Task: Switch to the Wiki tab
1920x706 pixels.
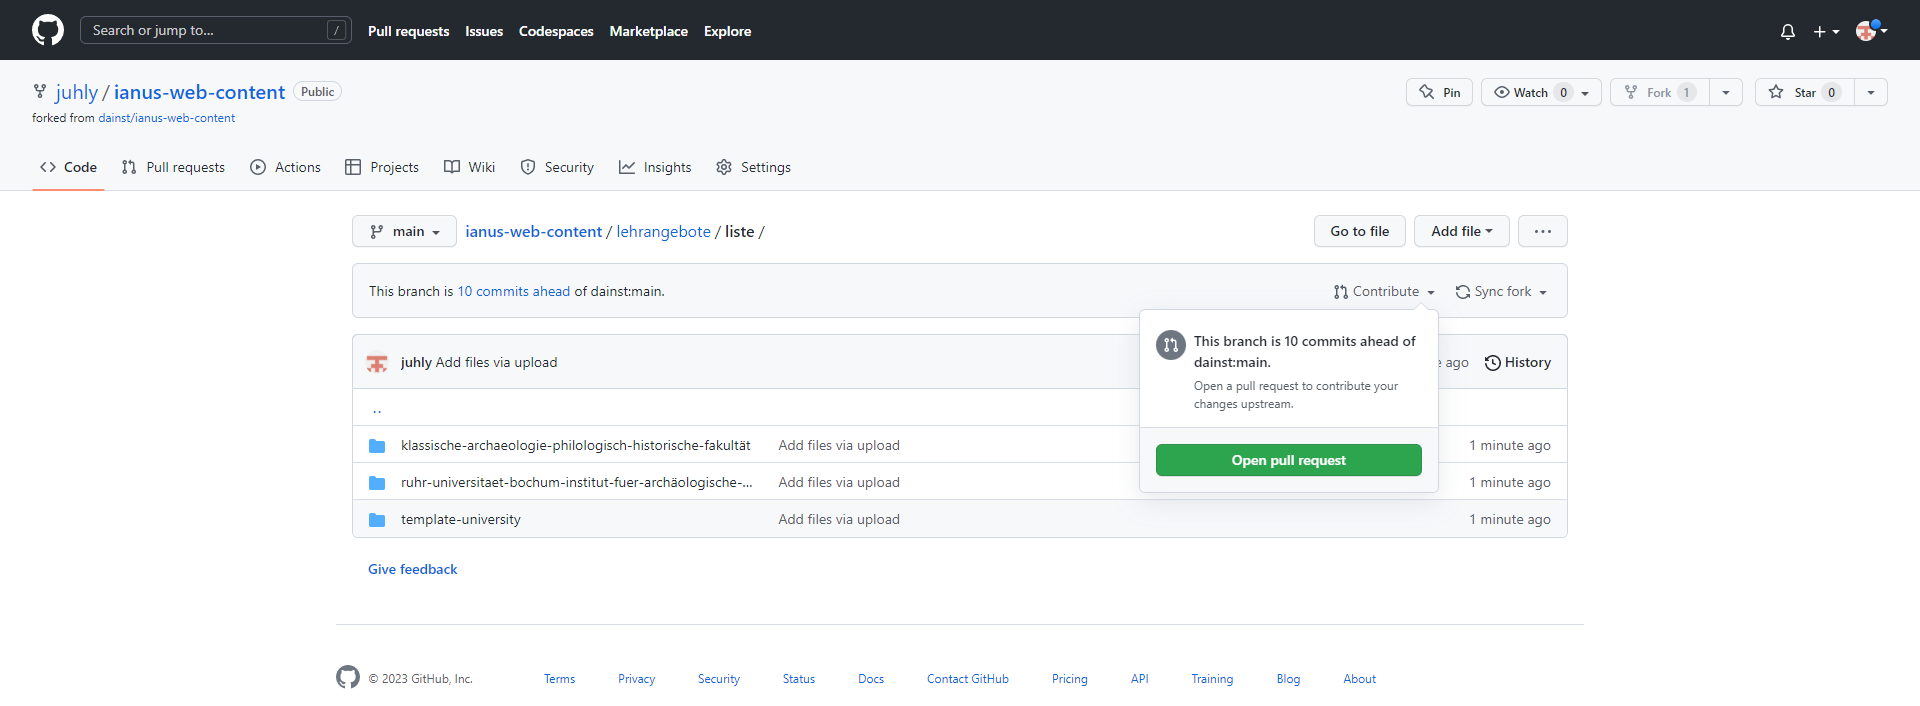Action: click(469, 167)
